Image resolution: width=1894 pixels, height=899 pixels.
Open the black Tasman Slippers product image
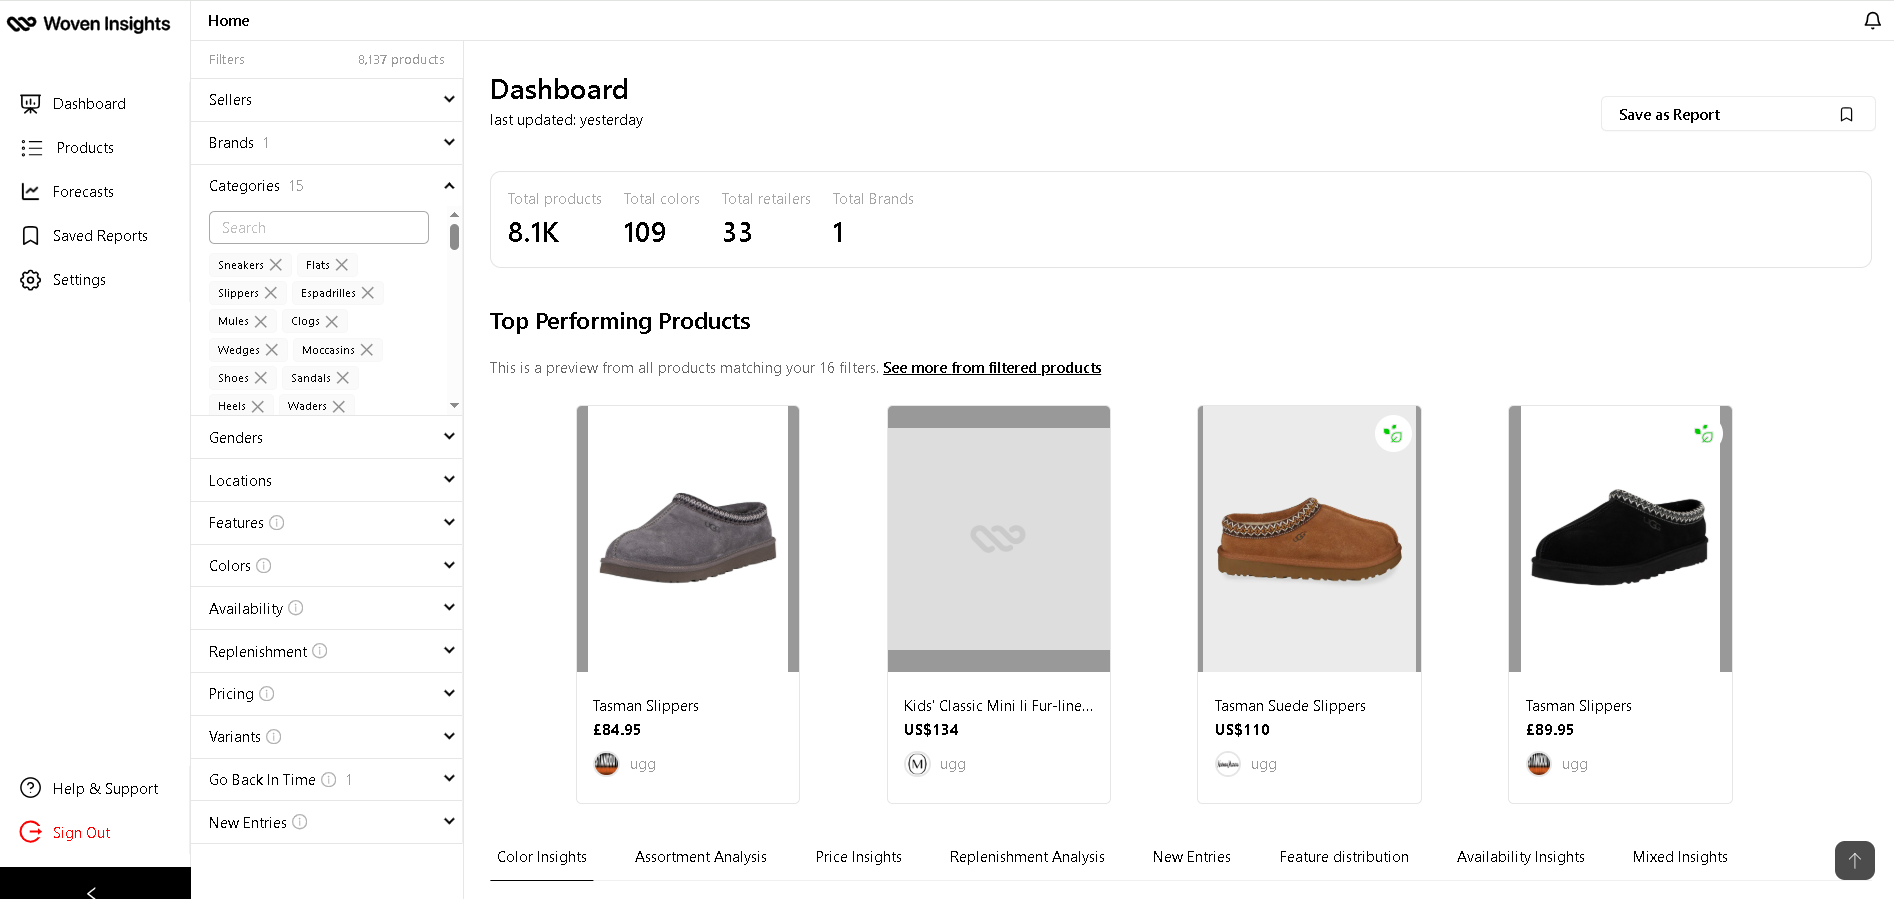tap(1620, 539)
